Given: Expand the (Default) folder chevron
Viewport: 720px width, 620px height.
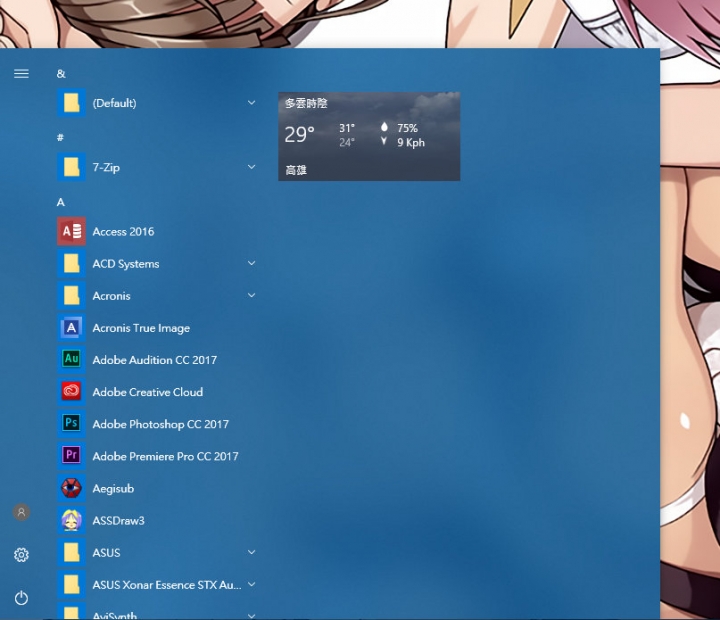Looking at the screenshot, I should click(x=252, y=102).
